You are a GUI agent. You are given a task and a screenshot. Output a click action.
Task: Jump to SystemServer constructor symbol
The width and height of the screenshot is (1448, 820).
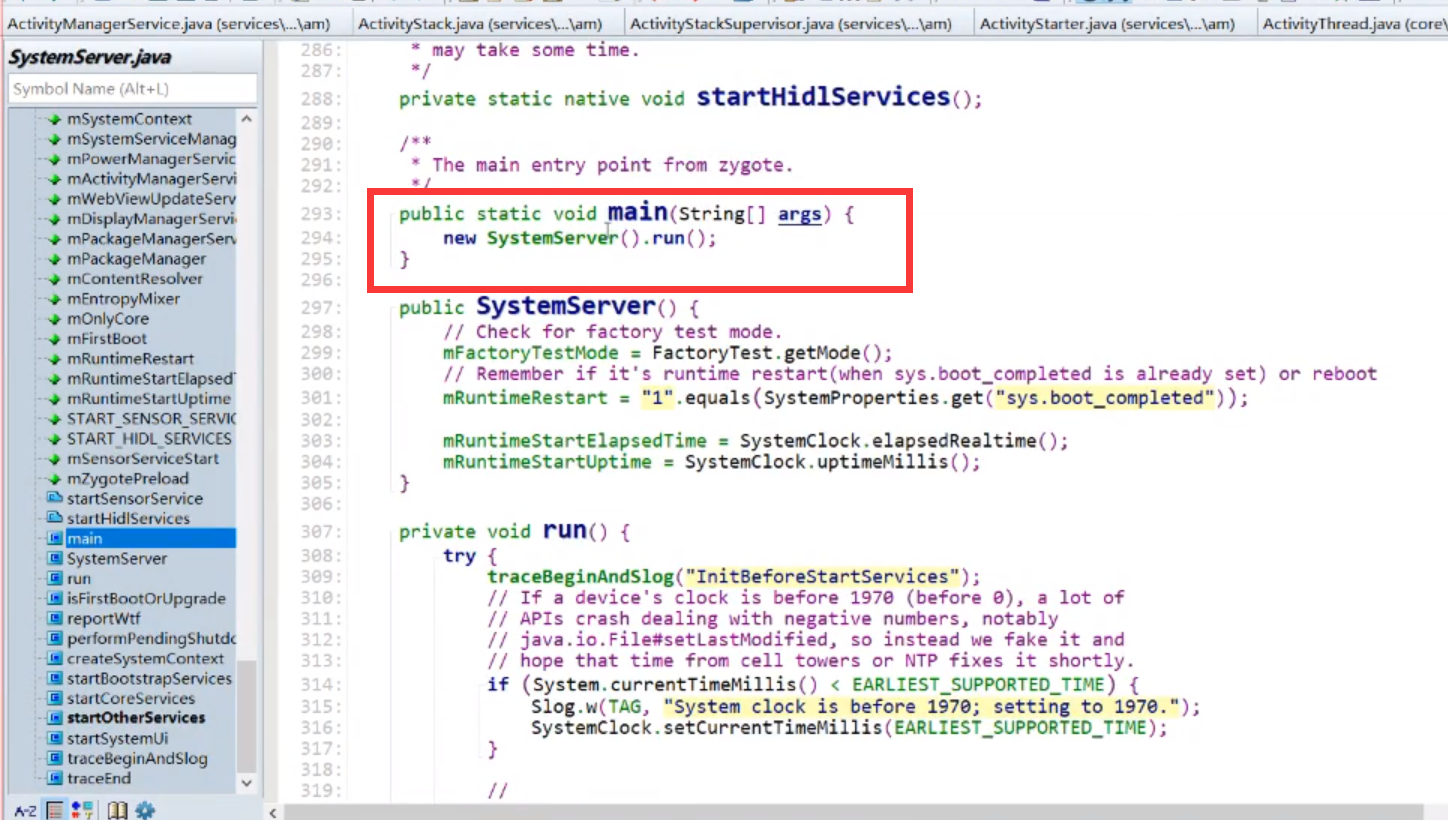tap(116, 559)
